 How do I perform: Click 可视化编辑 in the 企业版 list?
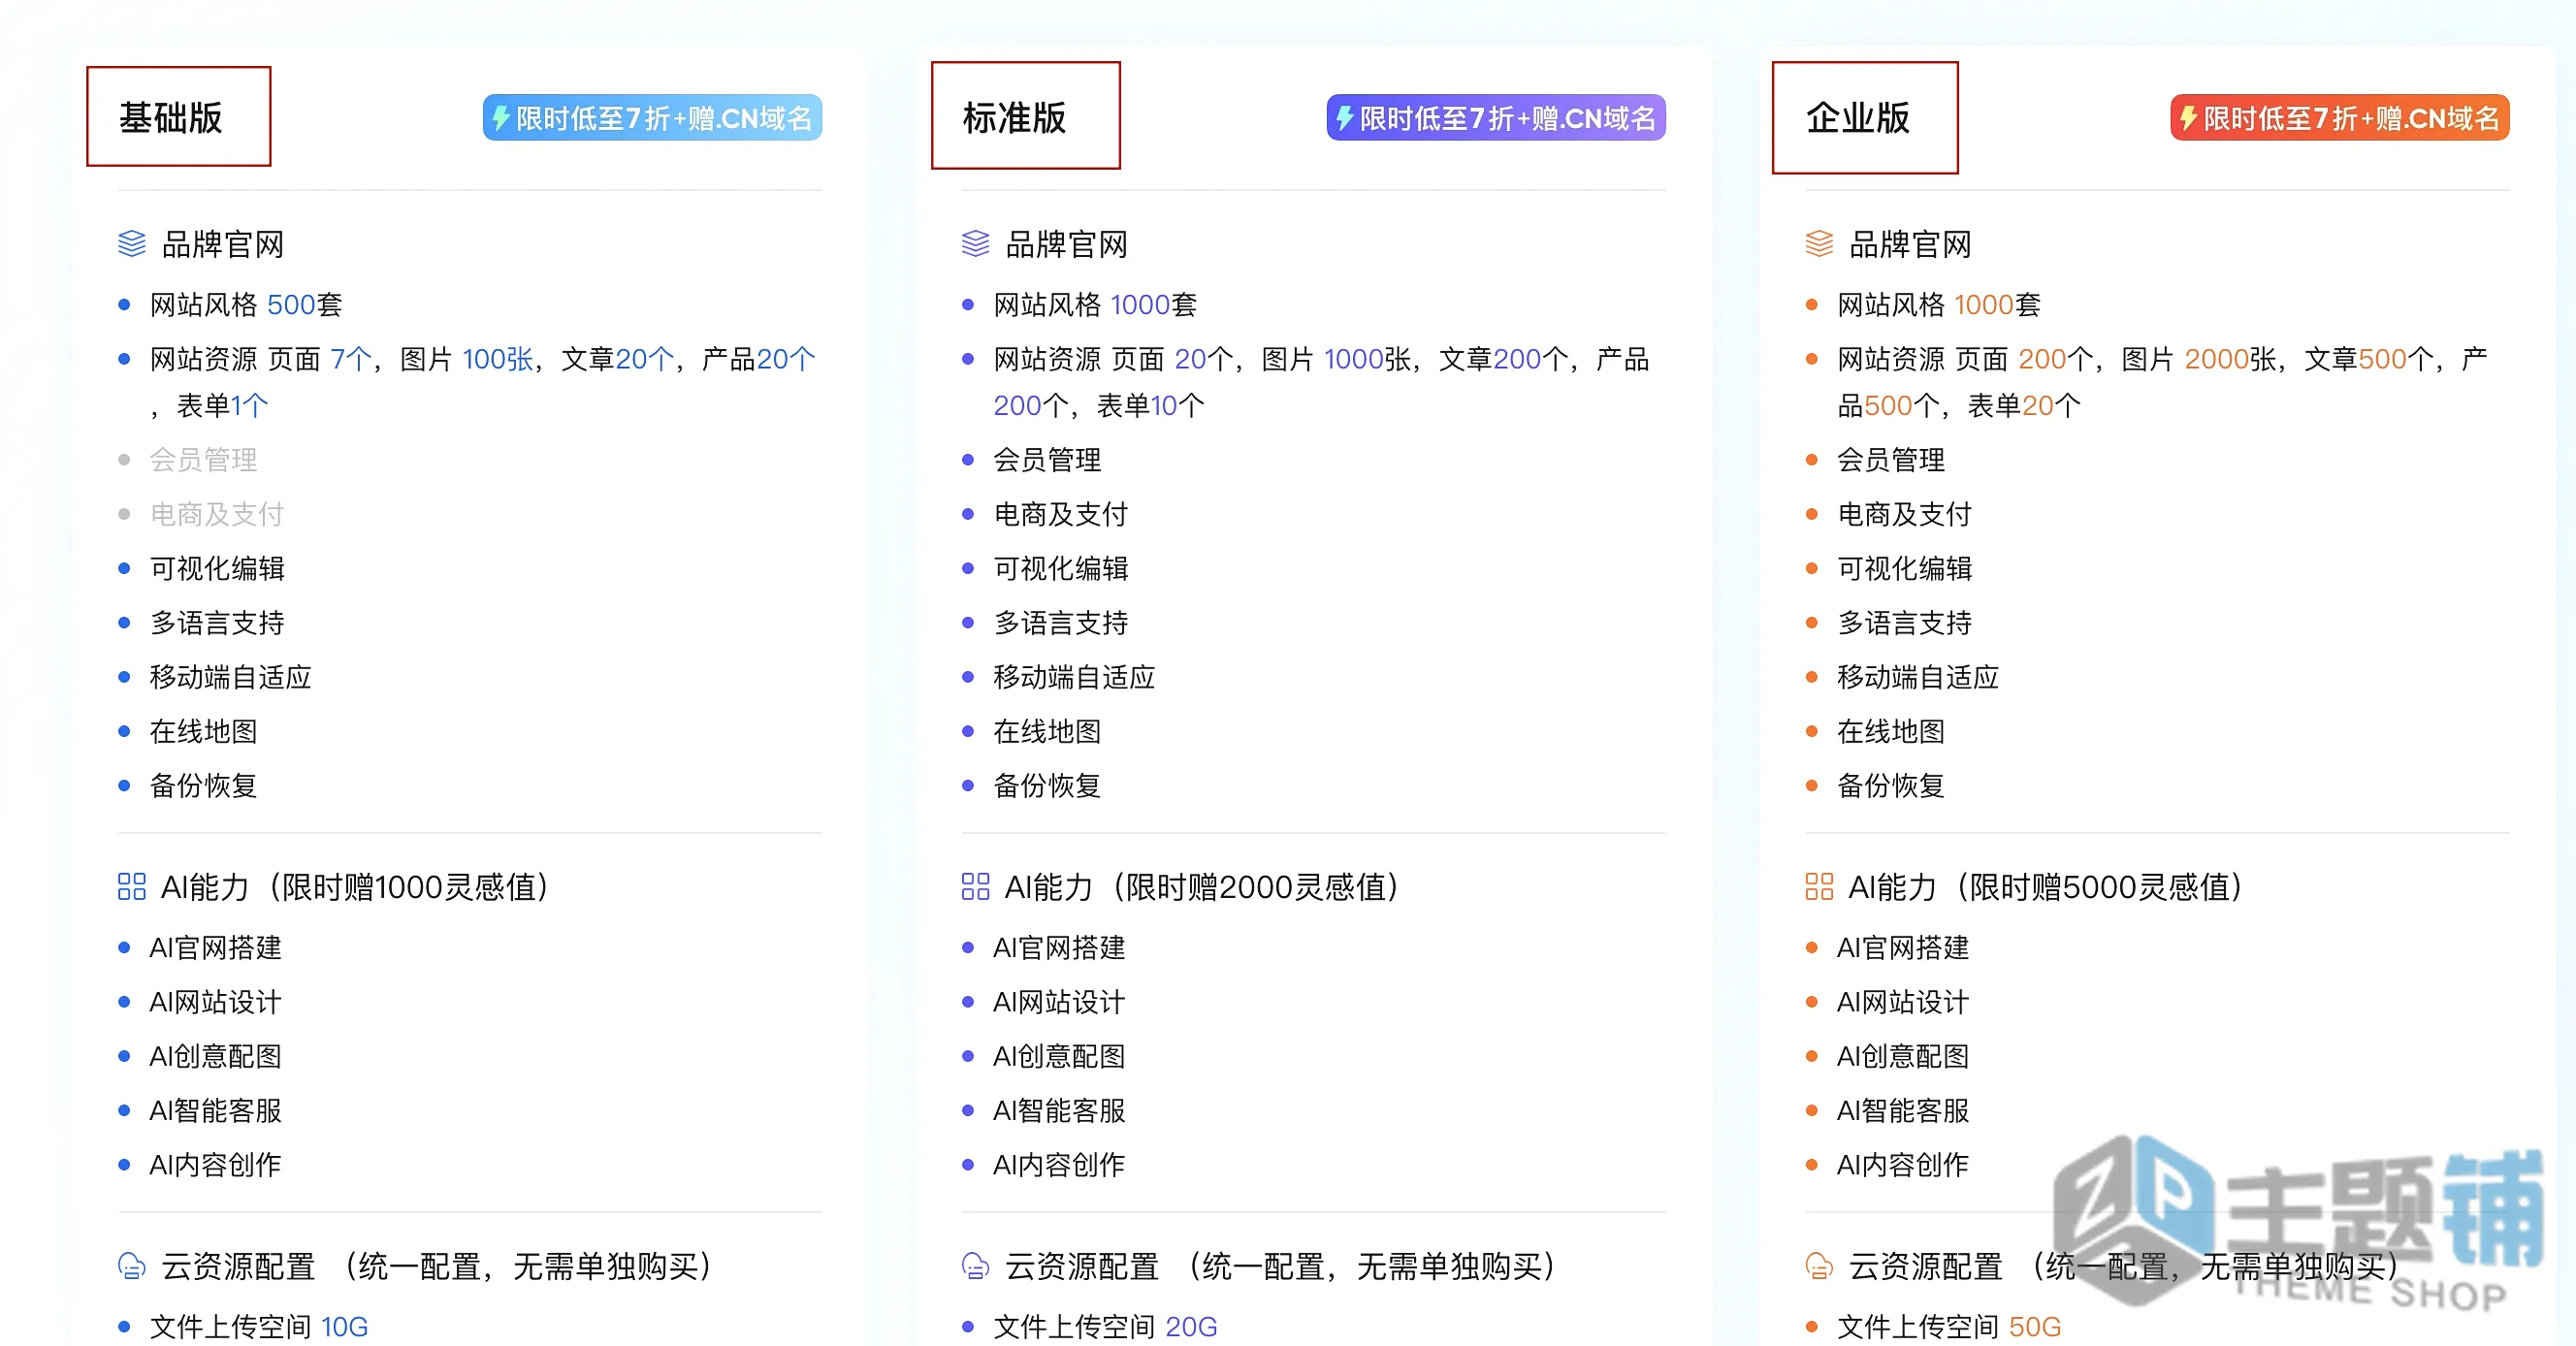tap(1904, 569)
